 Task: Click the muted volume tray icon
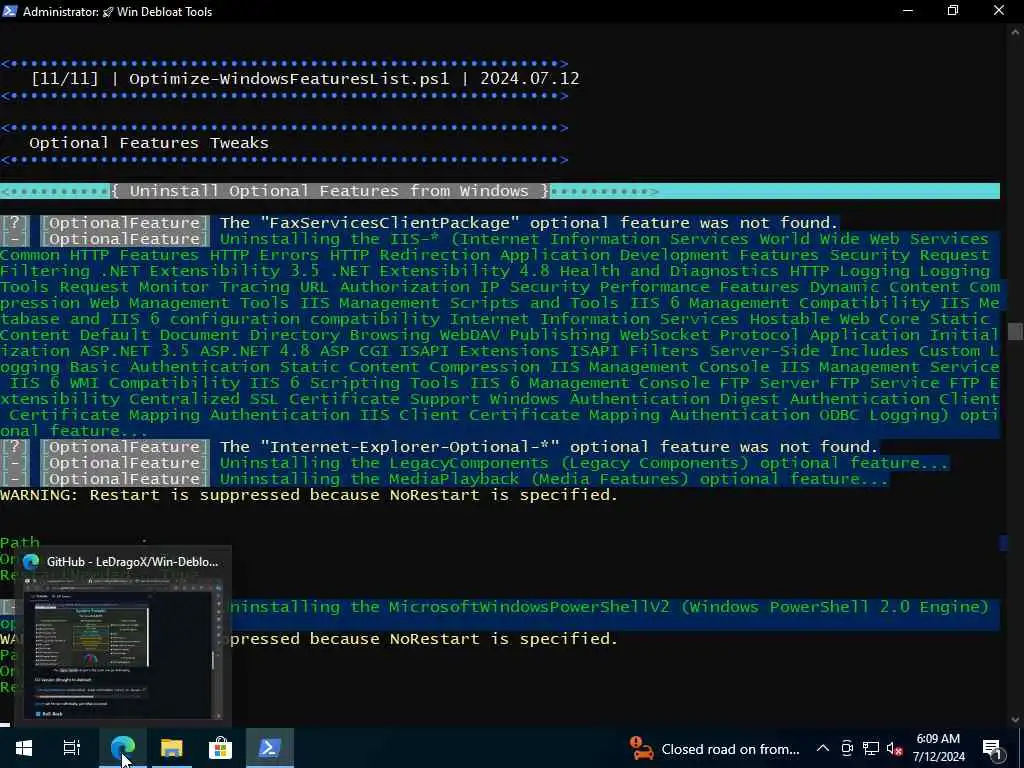click(x=895, y=748)
